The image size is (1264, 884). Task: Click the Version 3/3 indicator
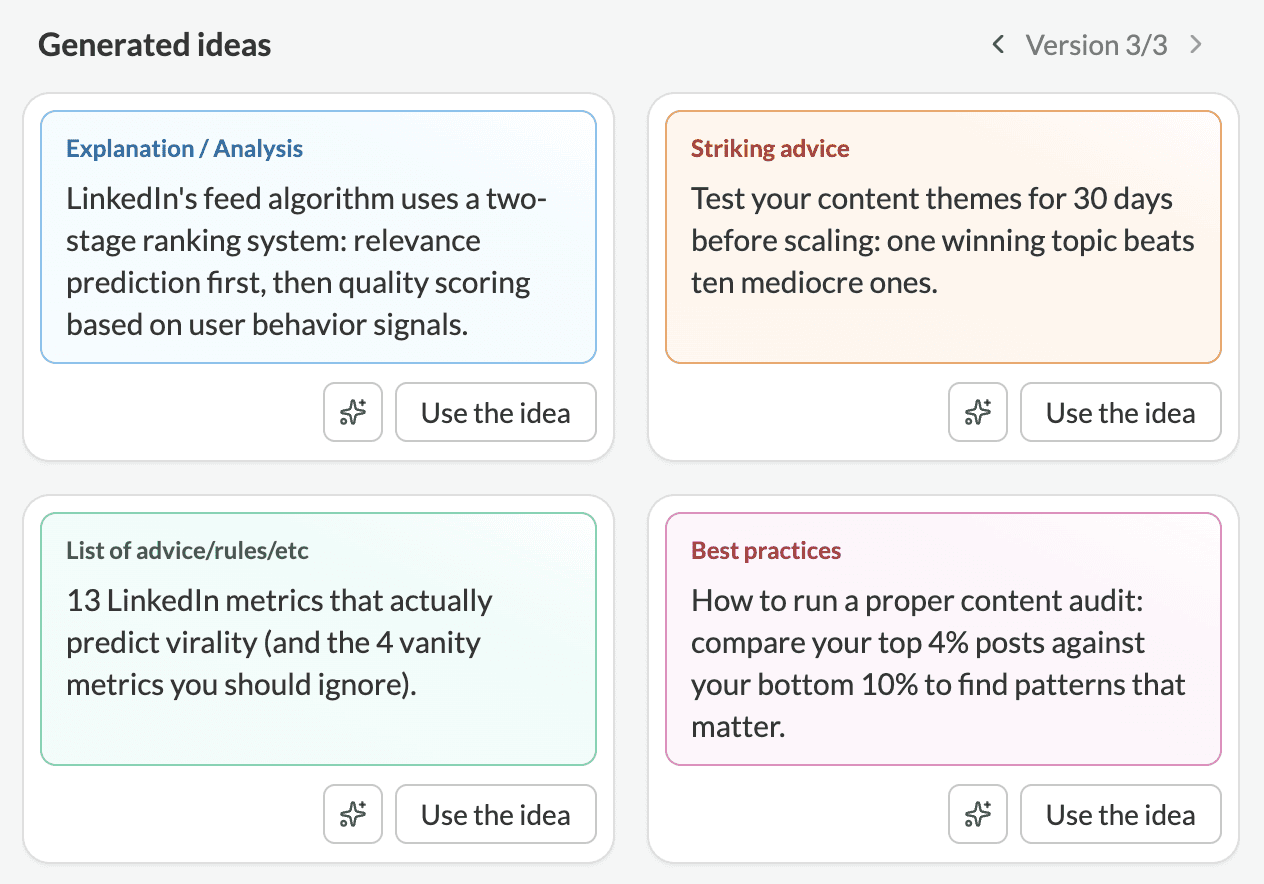pyautogui.click(x=1096, y=45)
